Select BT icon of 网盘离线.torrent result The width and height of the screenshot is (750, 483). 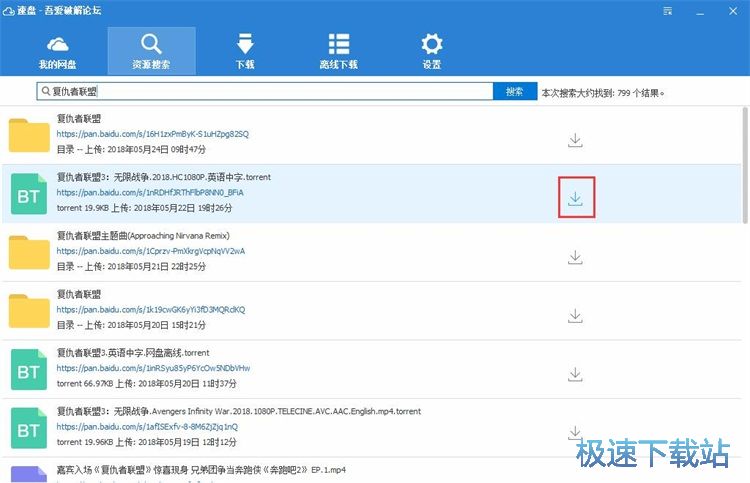coord(29,369)
